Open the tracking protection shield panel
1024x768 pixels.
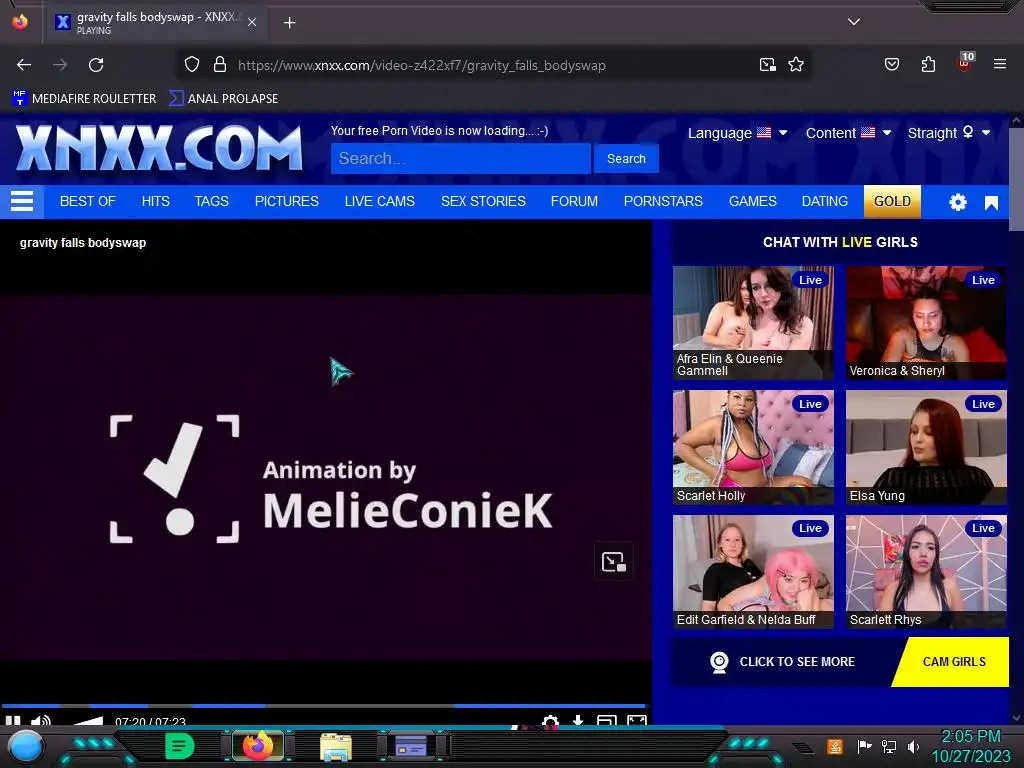click(191, 65)
